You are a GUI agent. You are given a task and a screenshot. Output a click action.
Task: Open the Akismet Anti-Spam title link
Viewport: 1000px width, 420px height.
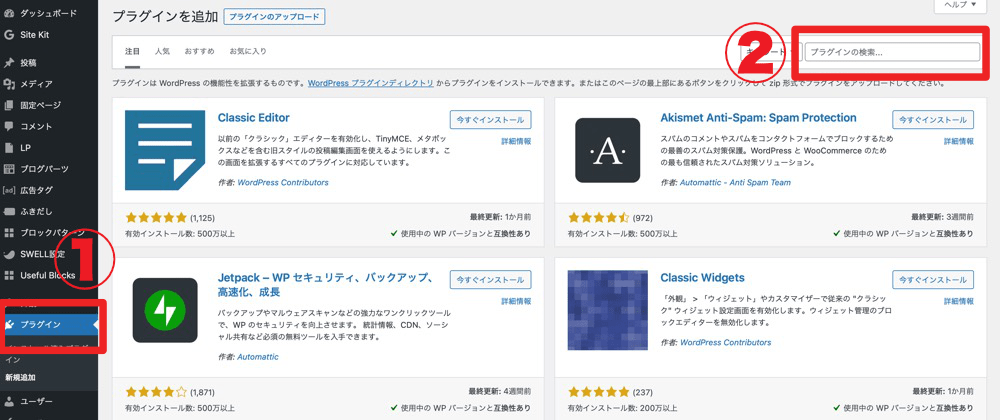pyautogui.click(x=758, y=118)
